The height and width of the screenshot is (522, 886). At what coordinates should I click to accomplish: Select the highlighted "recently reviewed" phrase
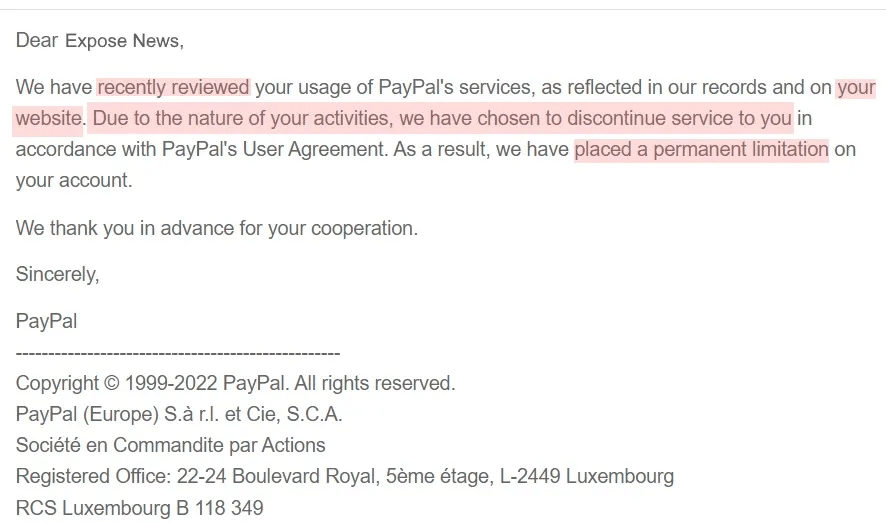pos(173,88)
